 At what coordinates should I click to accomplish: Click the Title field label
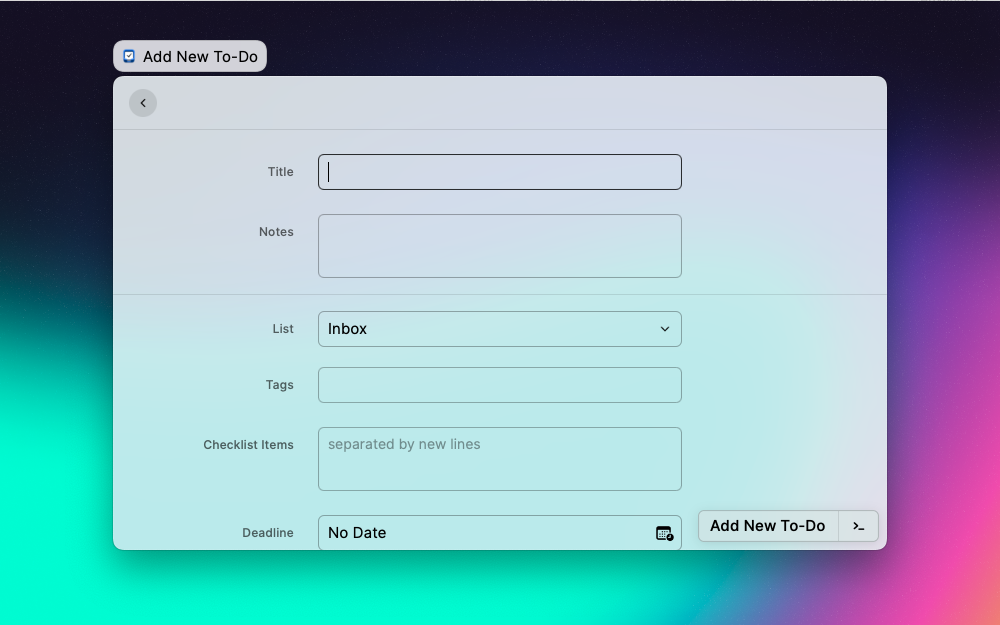click(281, 172)
